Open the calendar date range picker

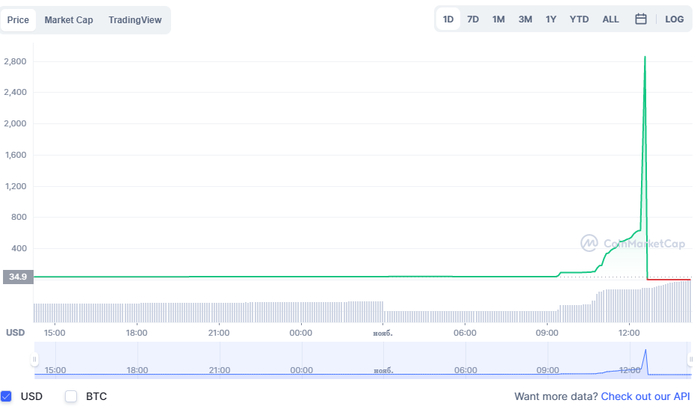[x=641, y=19]
